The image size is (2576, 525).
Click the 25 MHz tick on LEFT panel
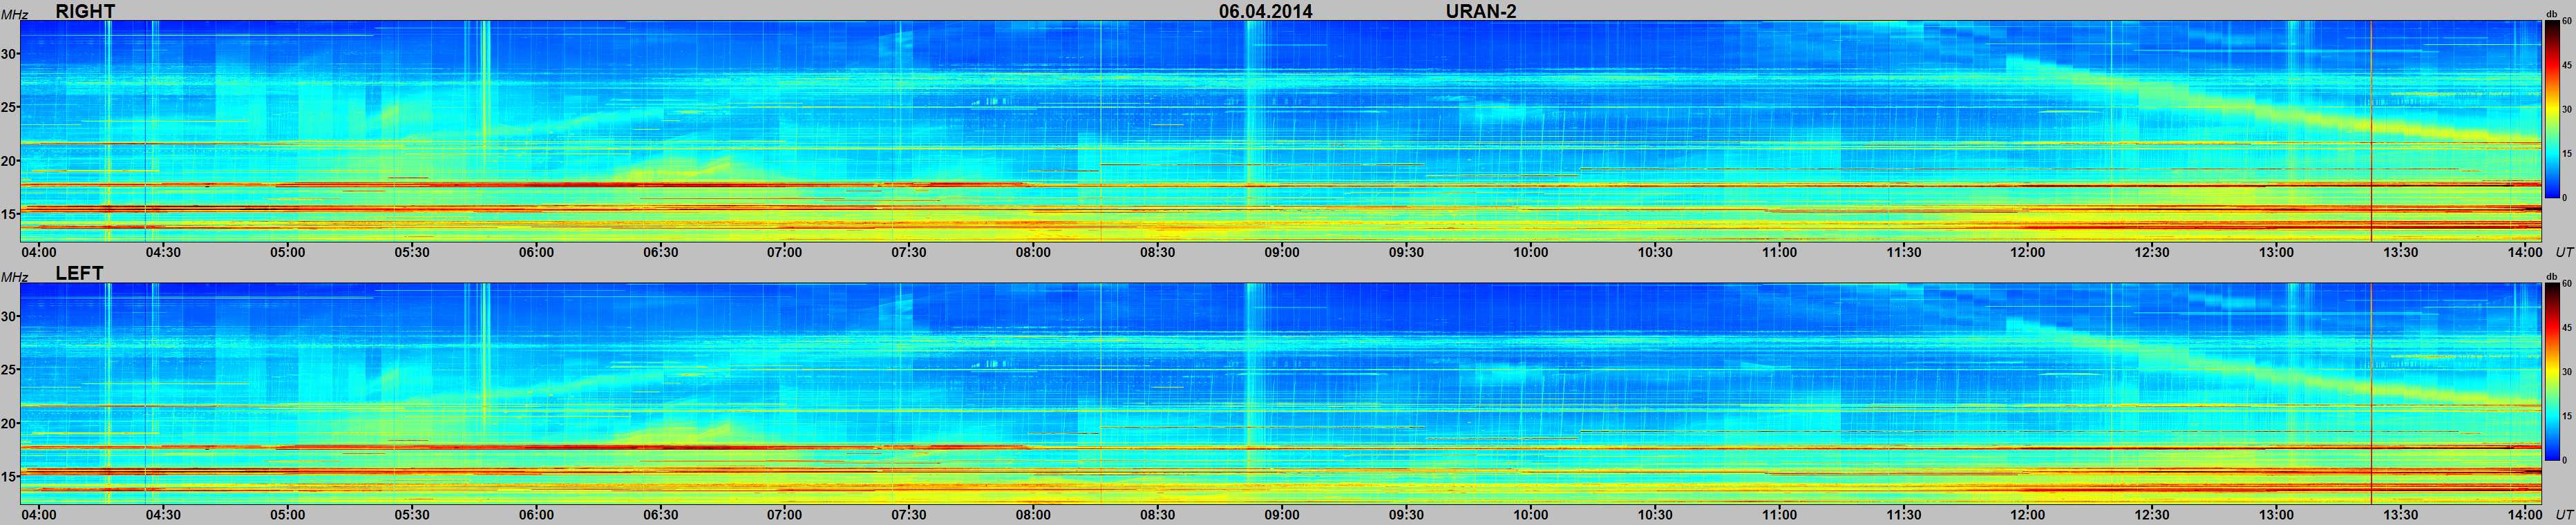point(10,370)
